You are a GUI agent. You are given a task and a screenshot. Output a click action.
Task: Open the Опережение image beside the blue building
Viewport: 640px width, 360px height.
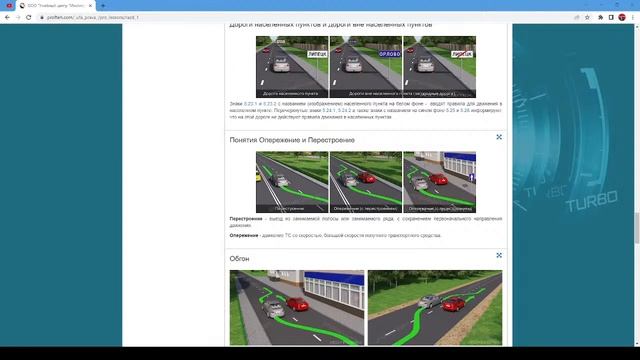click(440, 182)
